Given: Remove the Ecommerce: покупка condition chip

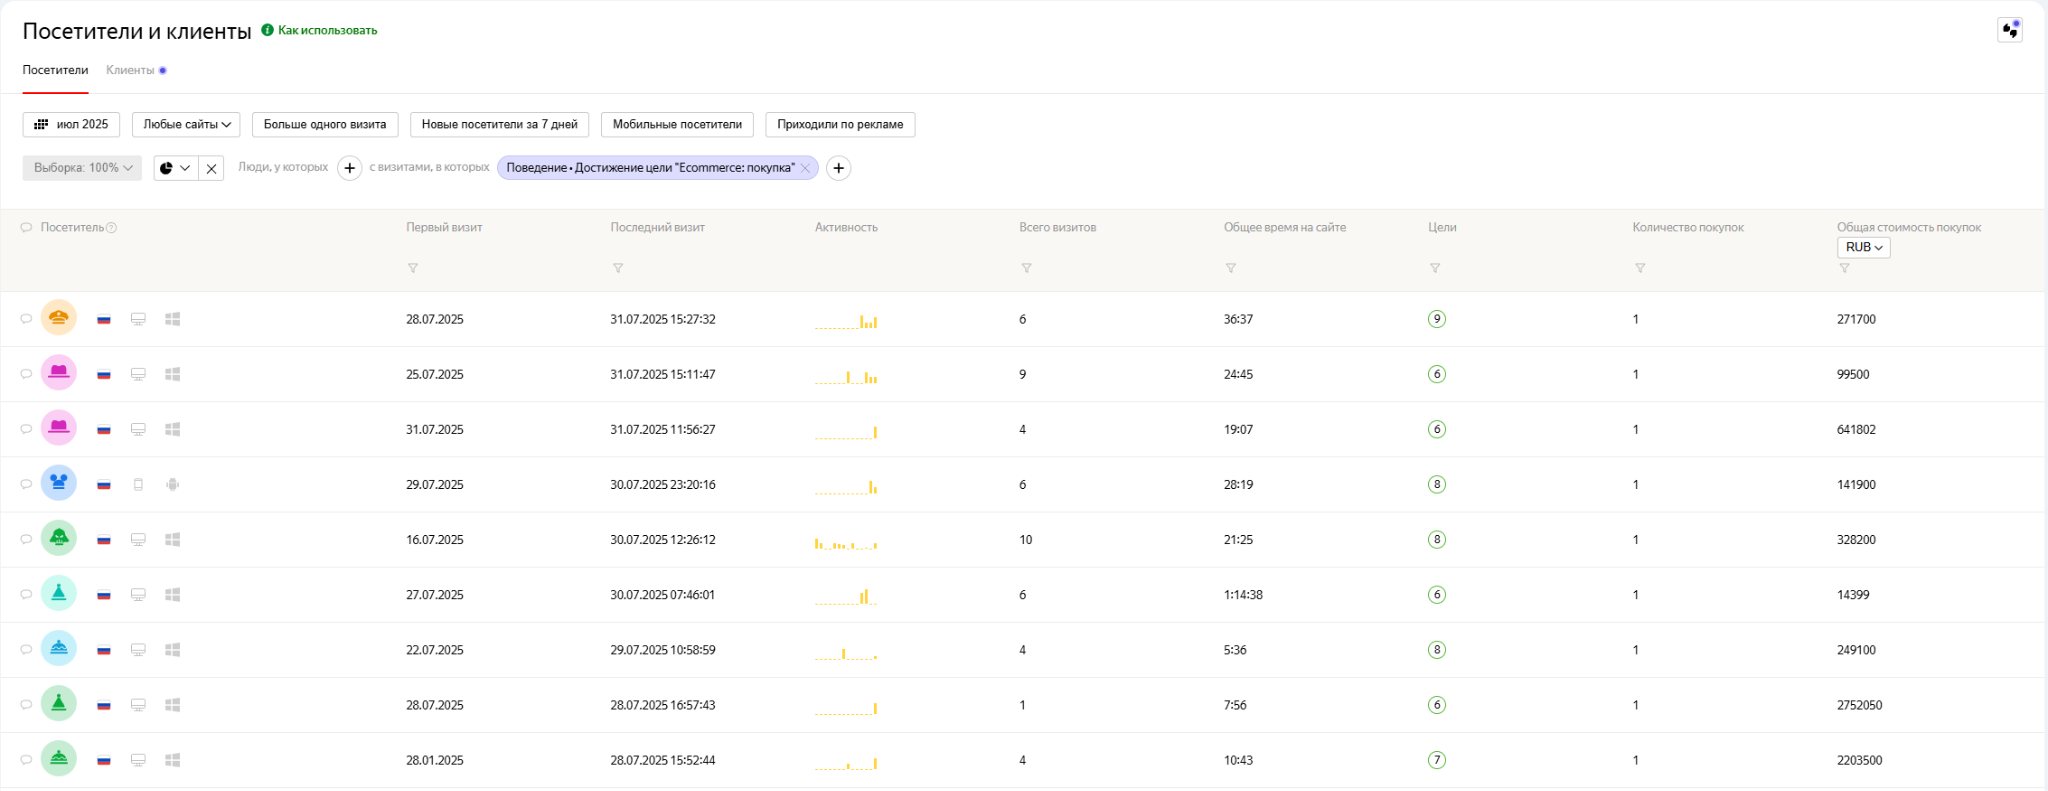Looking at the screenshot, I should (805, 168).
